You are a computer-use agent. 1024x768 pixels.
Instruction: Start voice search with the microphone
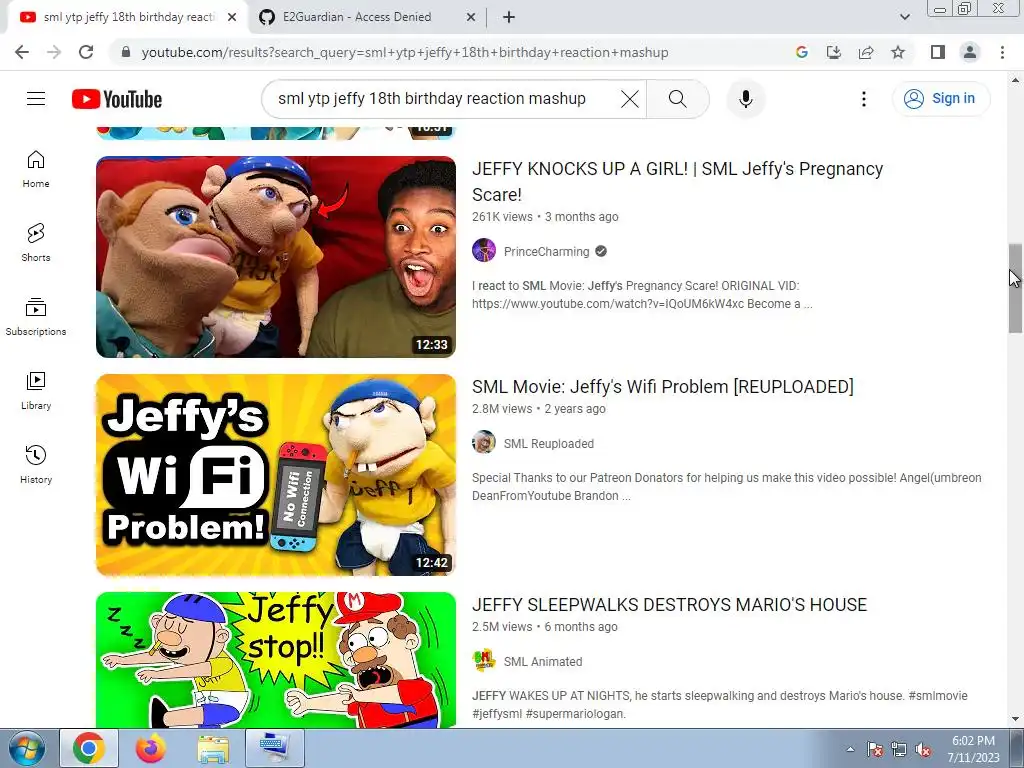point(746,99)
